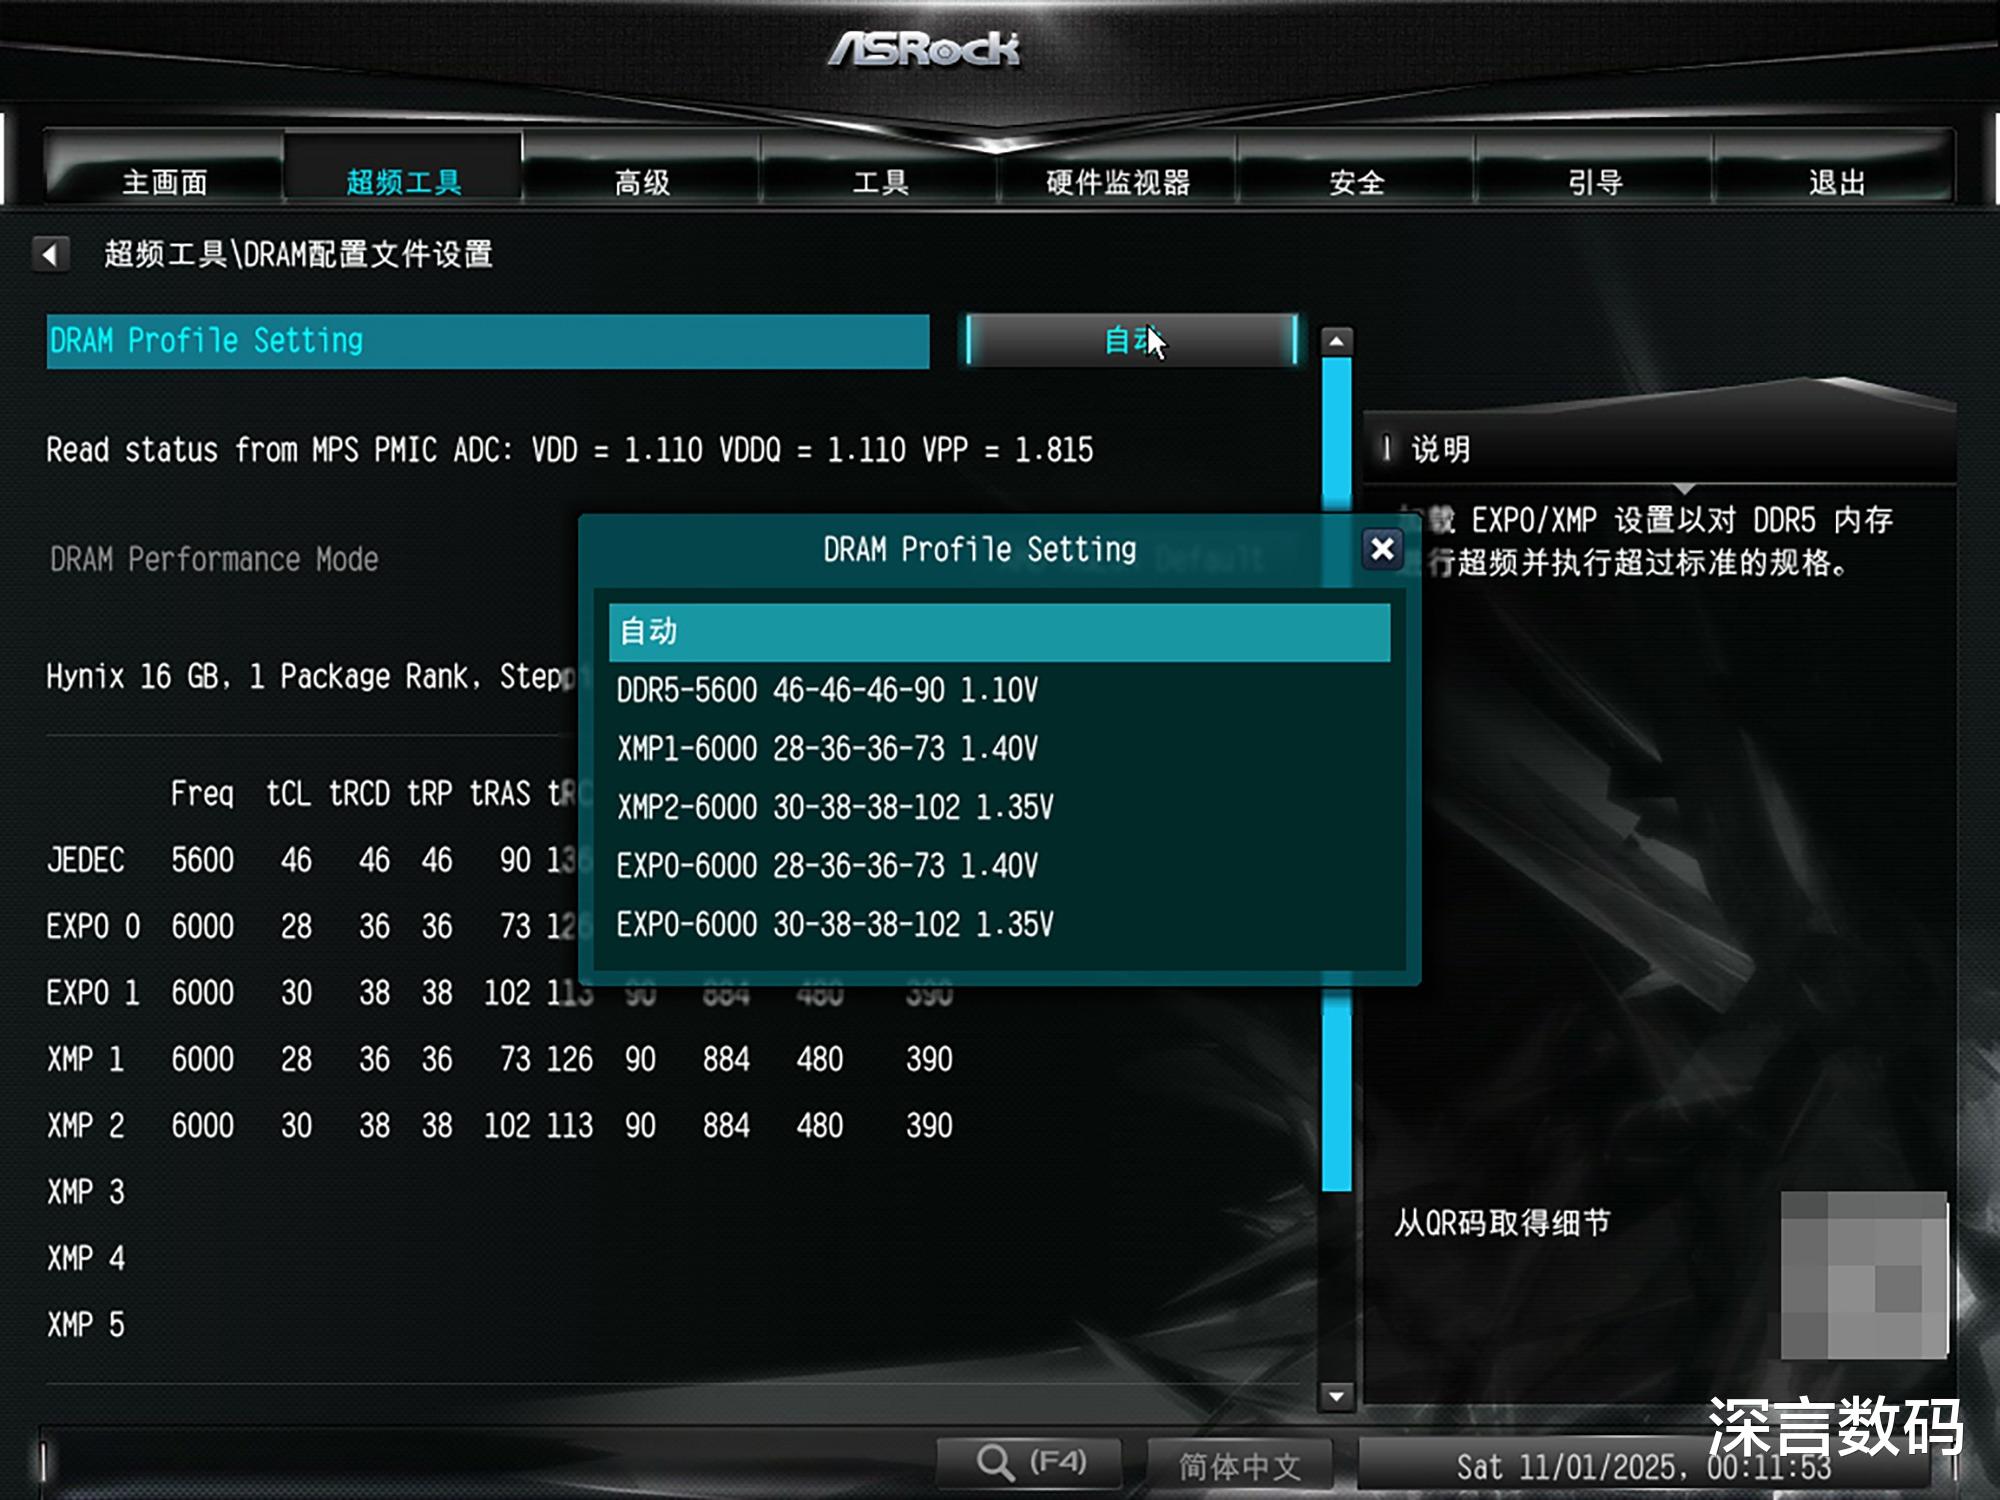Screen dimensions: 2000x1500
Task: Click the DRAM Profile Setting value button
Action: [x=1132, y=341]
